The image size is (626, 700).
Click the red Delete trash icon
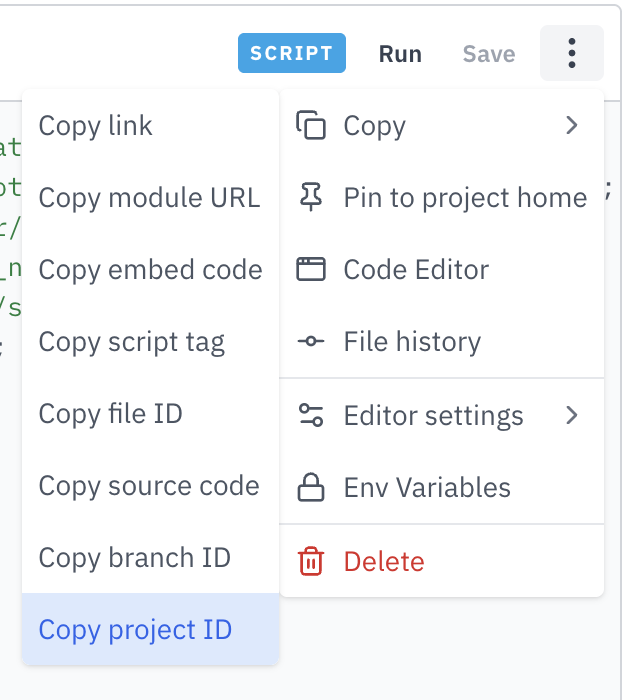click(312, 562)
